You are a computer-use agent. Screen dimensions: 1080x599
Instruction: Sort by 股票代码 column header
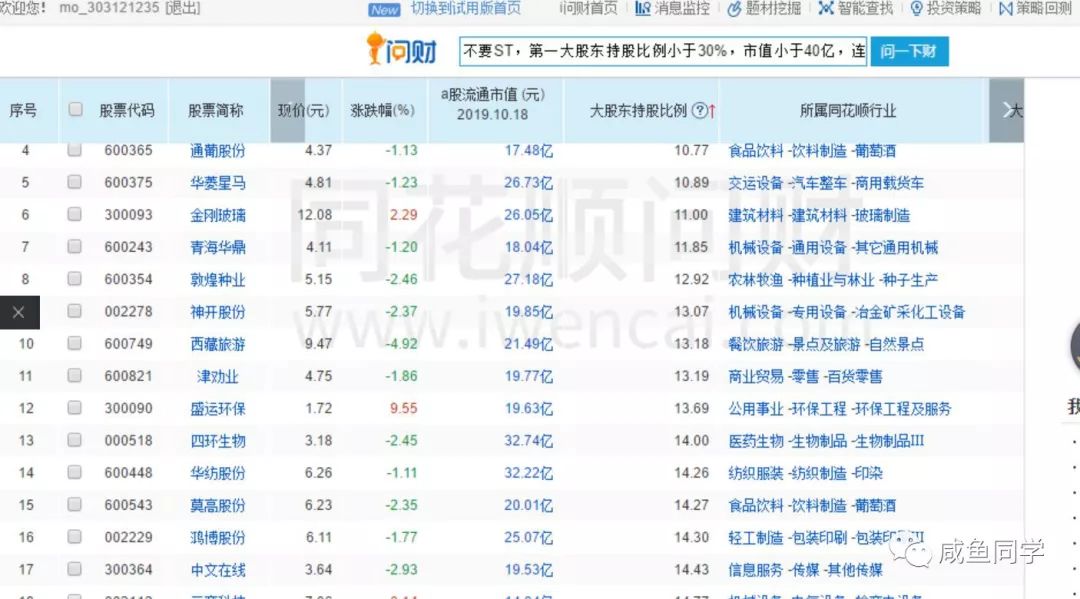127,110
